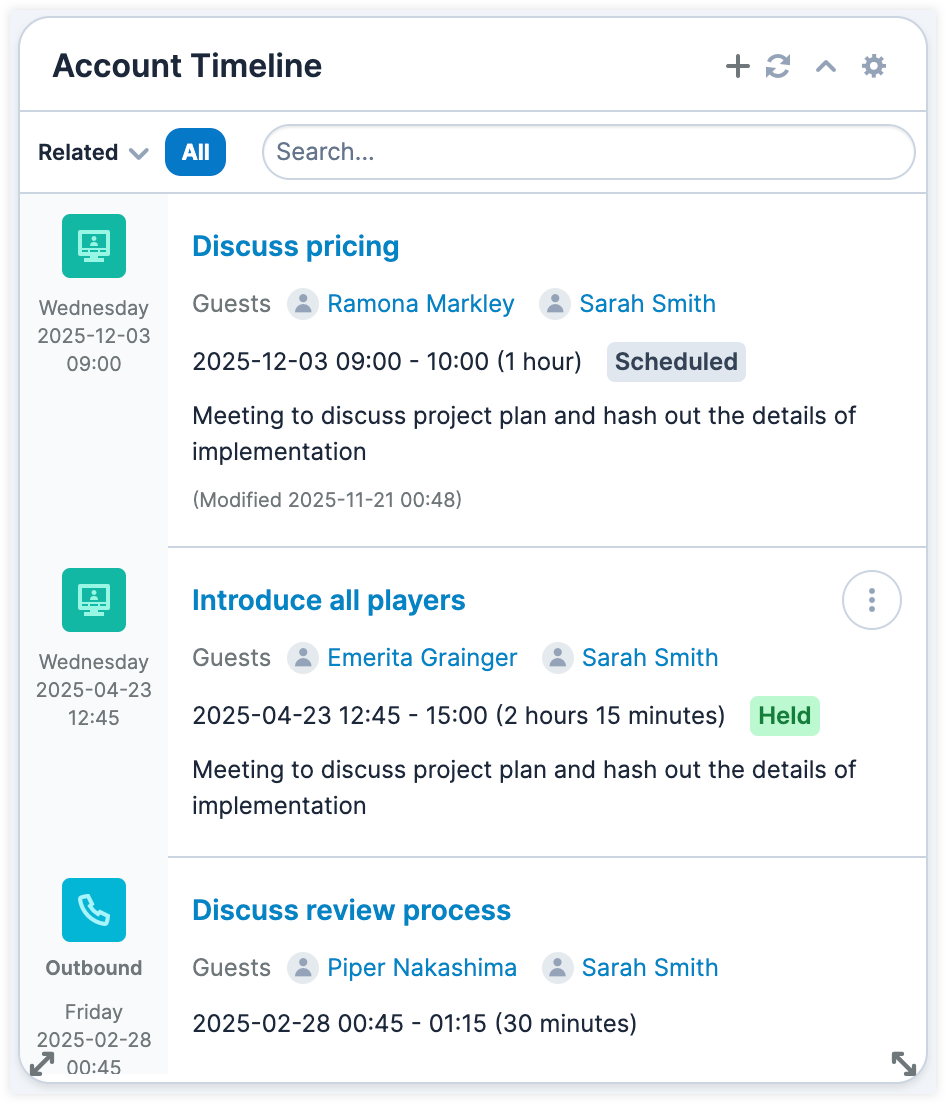The height and width of the screenshot is (1104, 946).
Task: Open timeline settings gear
Action: 874,67
